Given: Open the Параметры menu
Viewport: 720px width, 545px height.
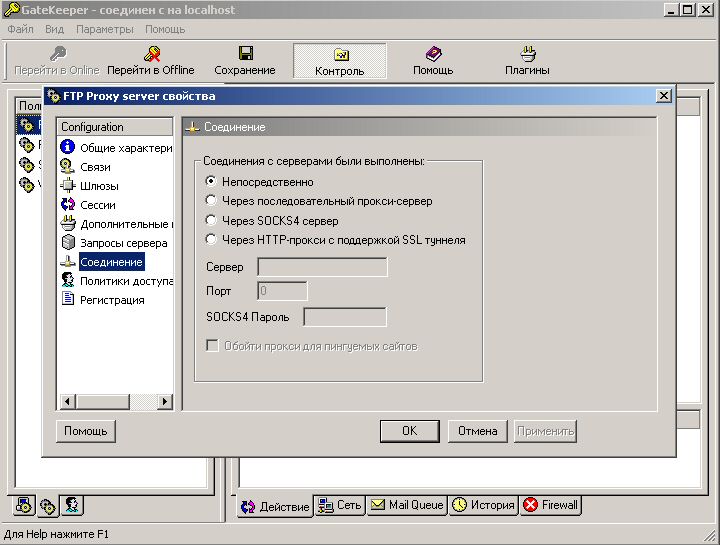Looking at the screenshot, I should (105, 29).
